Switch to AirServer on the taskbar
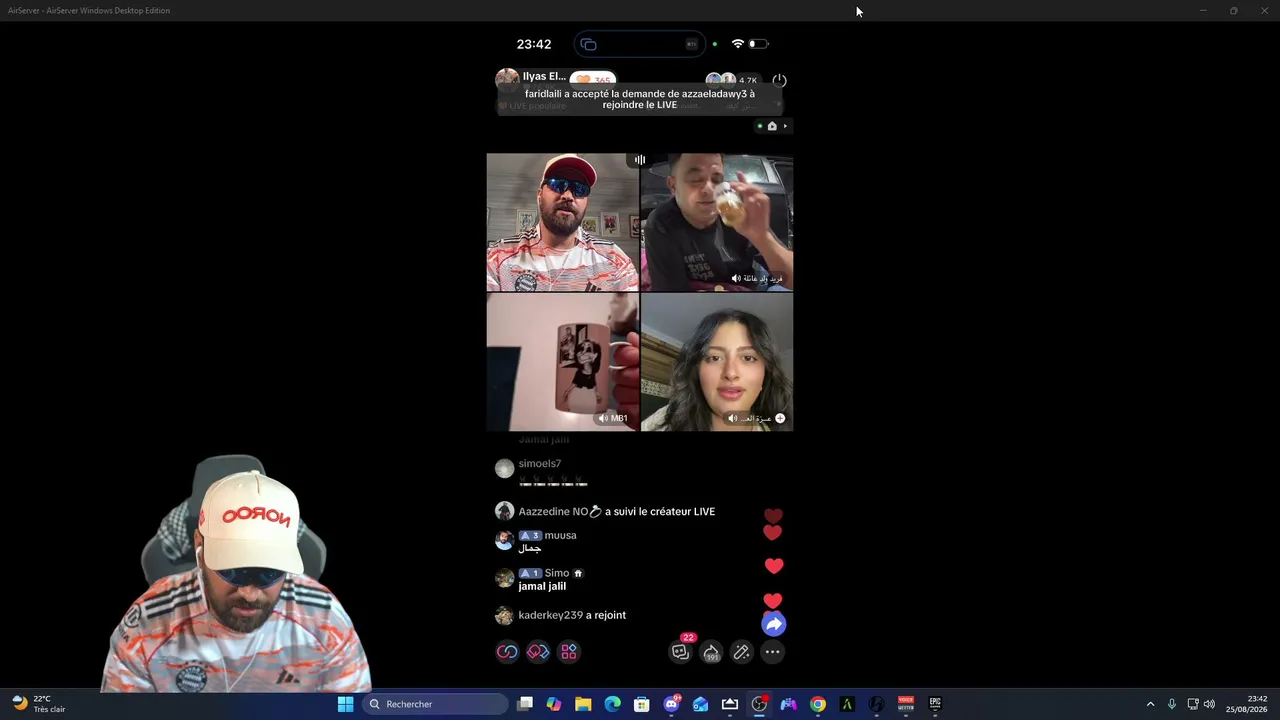1280x720 pixels. tap(730, 704)
